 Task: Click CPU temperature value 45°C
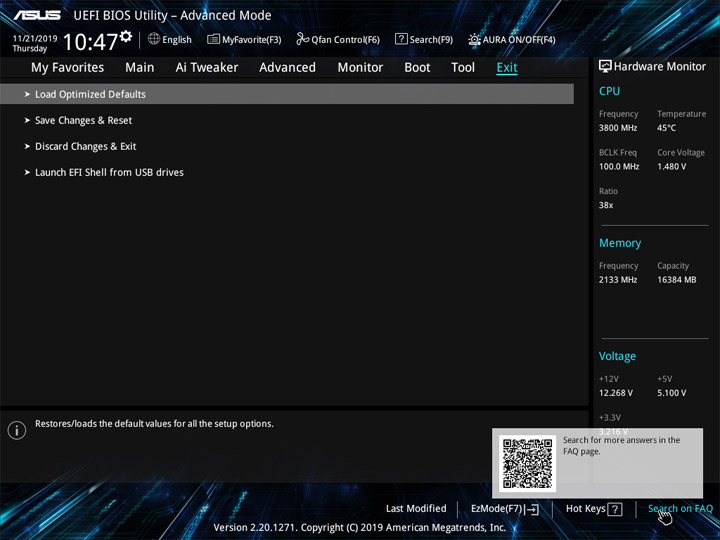(x=666, y=128)
